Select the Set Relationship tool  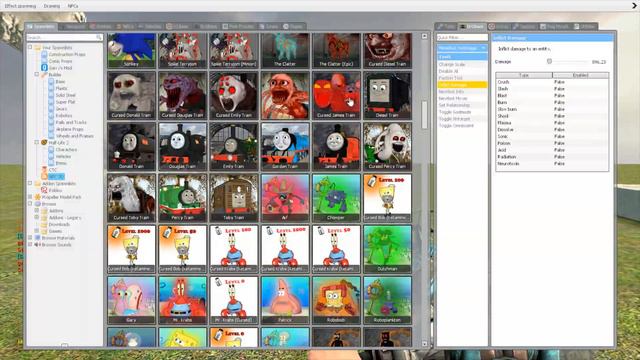point(462,105)
